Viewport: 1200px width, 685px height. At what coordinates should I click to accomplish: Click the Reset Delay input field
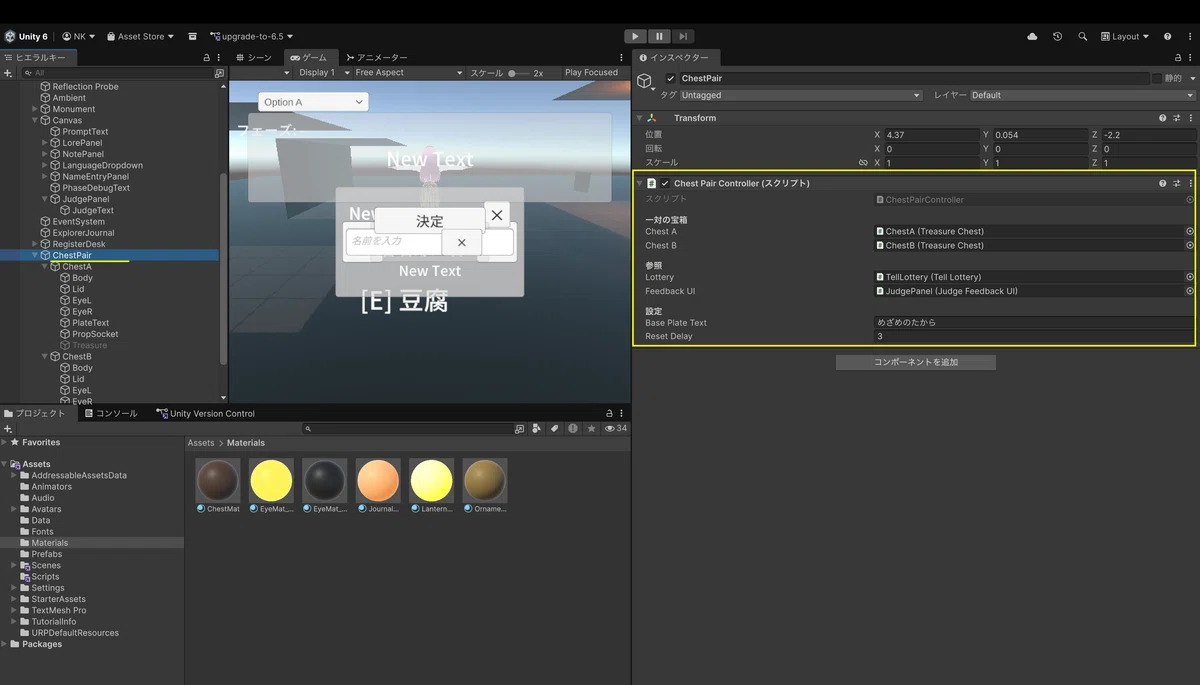(1034, 336)
